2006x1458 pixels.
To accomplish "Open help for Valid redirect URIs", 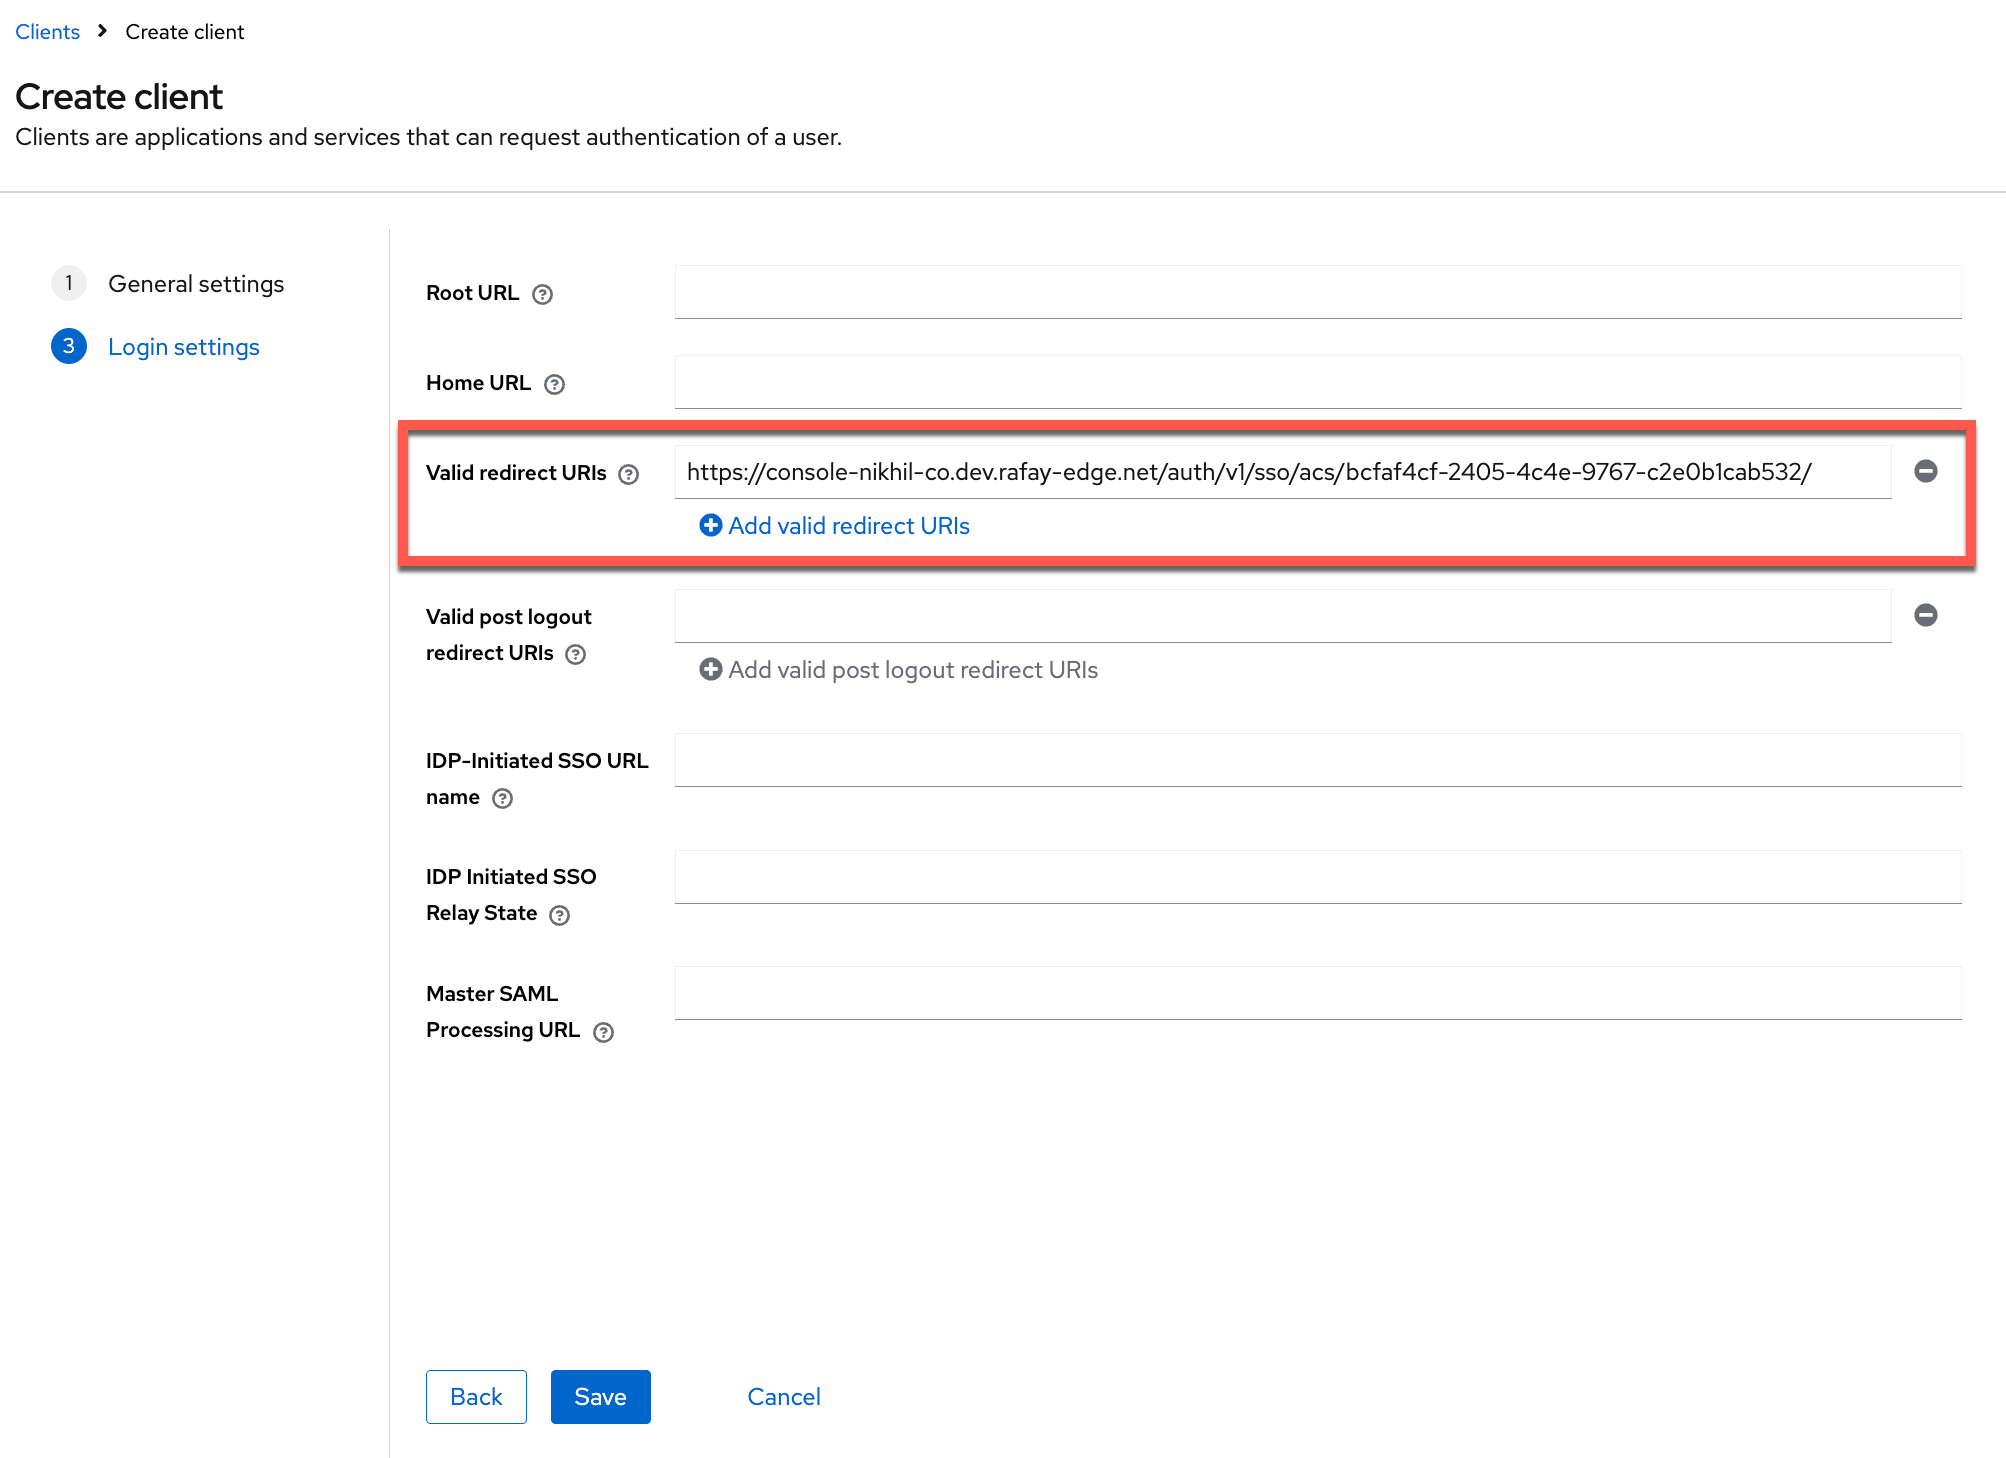I will tap(628, 474).
